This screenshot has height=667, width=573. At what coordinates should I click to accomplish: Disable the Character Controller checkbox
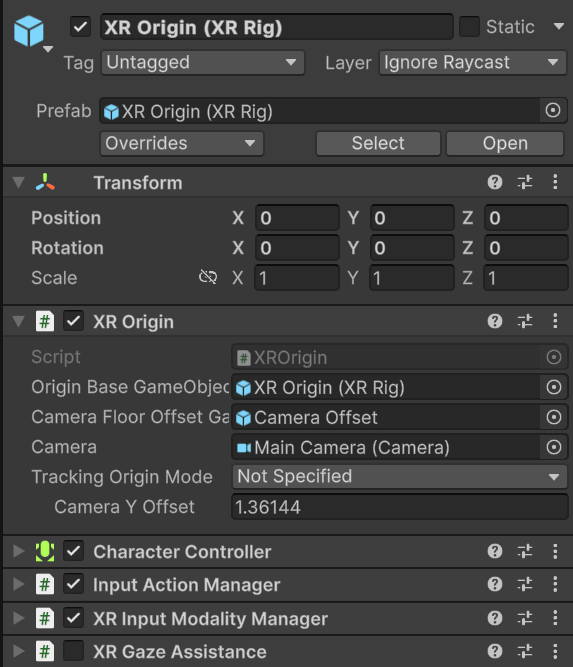[74, 551]
